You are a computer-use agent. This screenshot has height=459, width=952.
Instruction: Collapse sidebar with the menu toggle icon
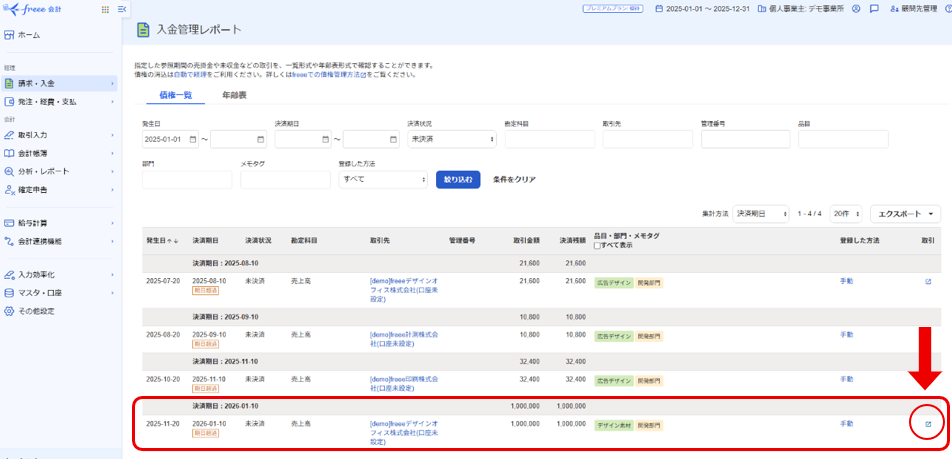pyautogui.click(x=122, y=9)
